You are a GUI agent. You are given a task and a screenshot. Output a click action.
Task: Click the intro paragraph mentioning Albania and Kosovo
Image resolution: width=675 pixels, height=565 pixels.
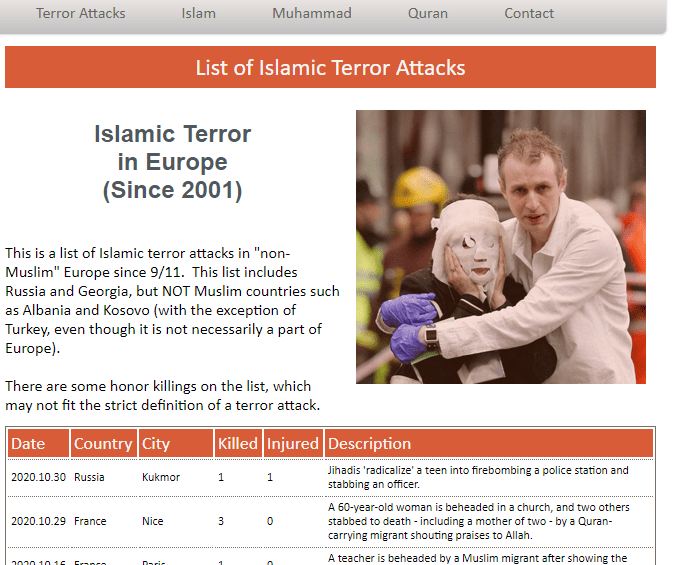(172, 300)
